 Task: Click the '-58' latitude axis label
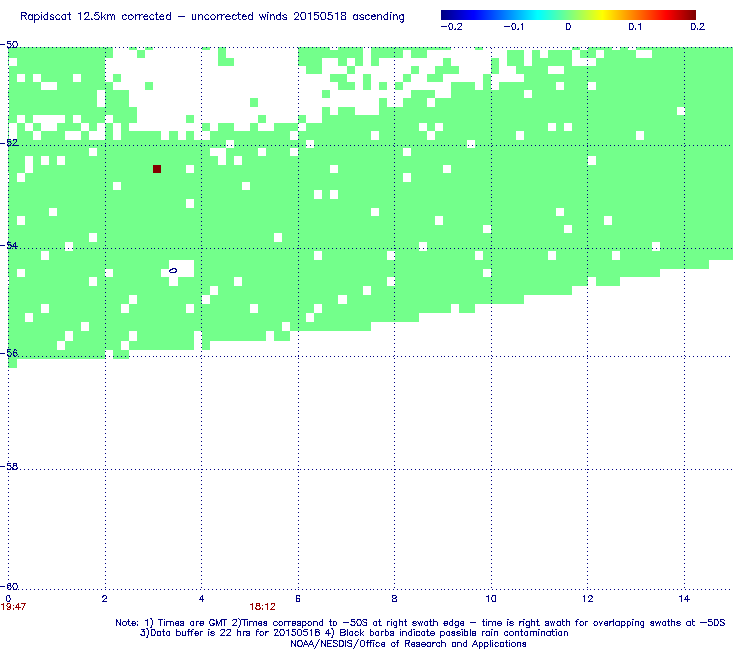pyautogui.click(x=9, y=466)
